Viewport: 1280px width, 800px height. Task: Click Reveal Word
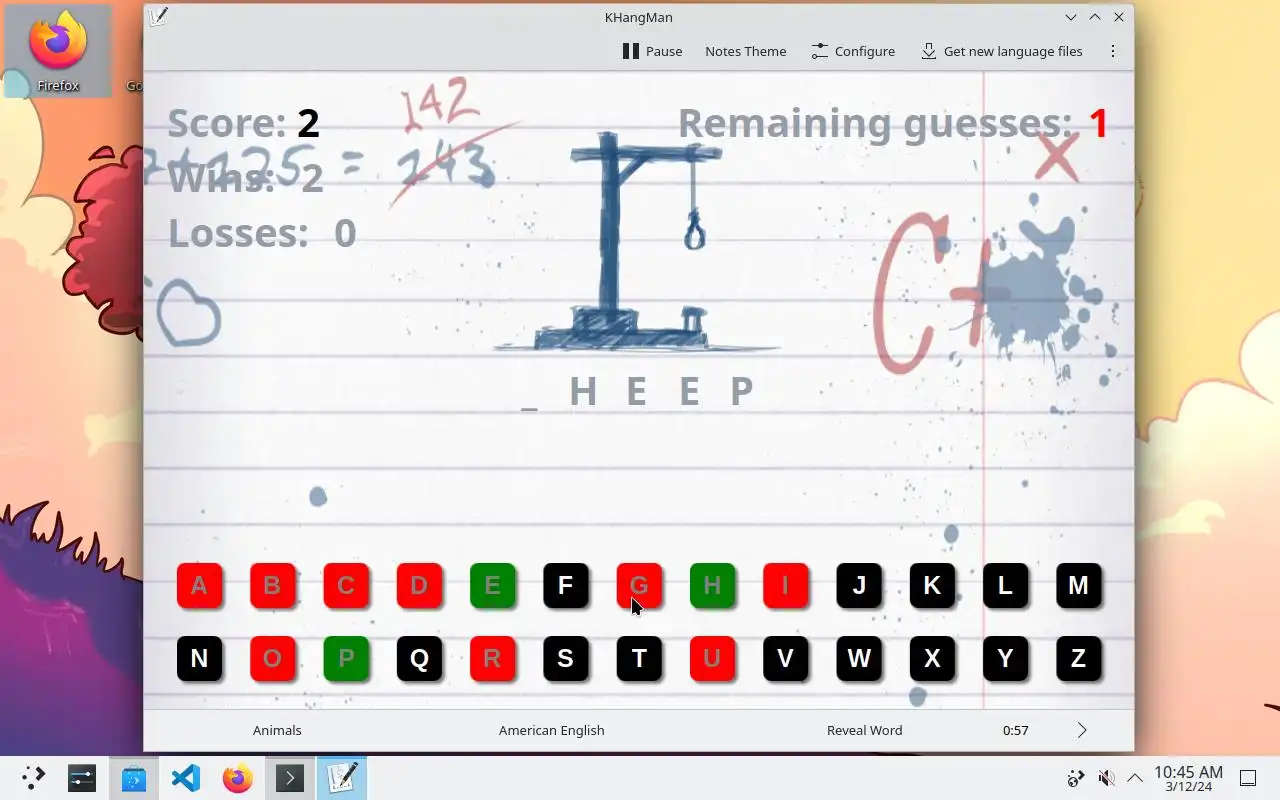coord(864,730)
